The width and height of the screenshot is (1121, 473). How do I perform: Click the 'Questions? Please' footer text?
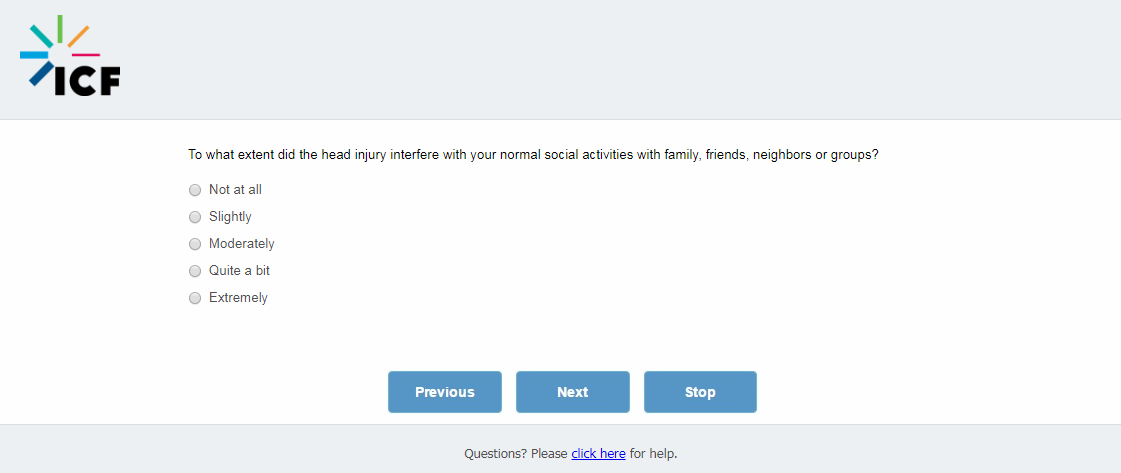515,454
